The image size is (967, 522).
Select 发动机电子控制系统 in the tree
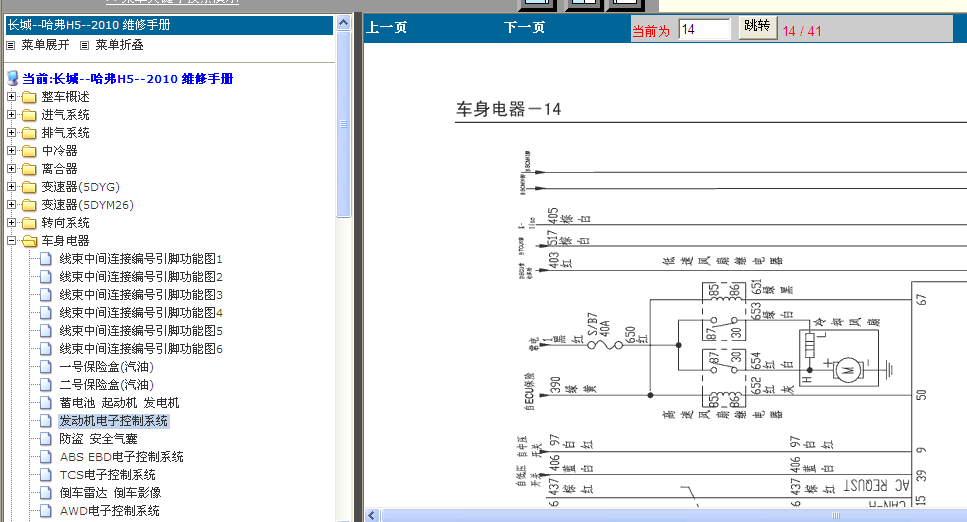[113, 421]
